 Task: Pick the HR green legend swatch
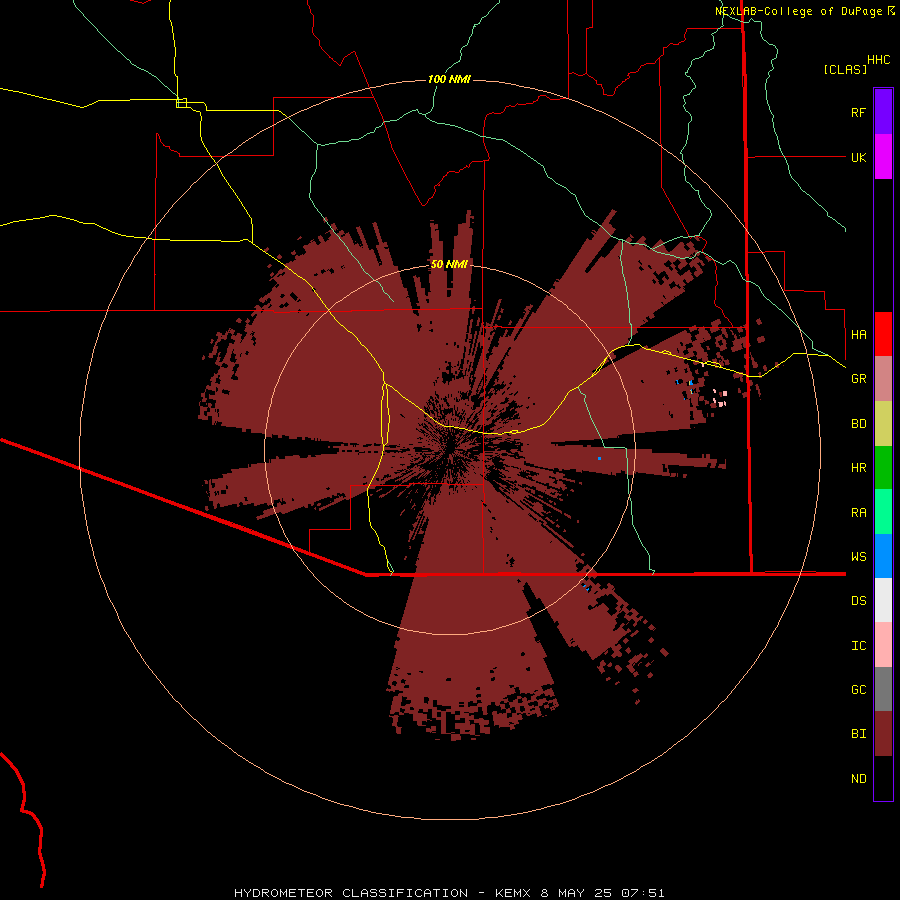coord(883,468)
